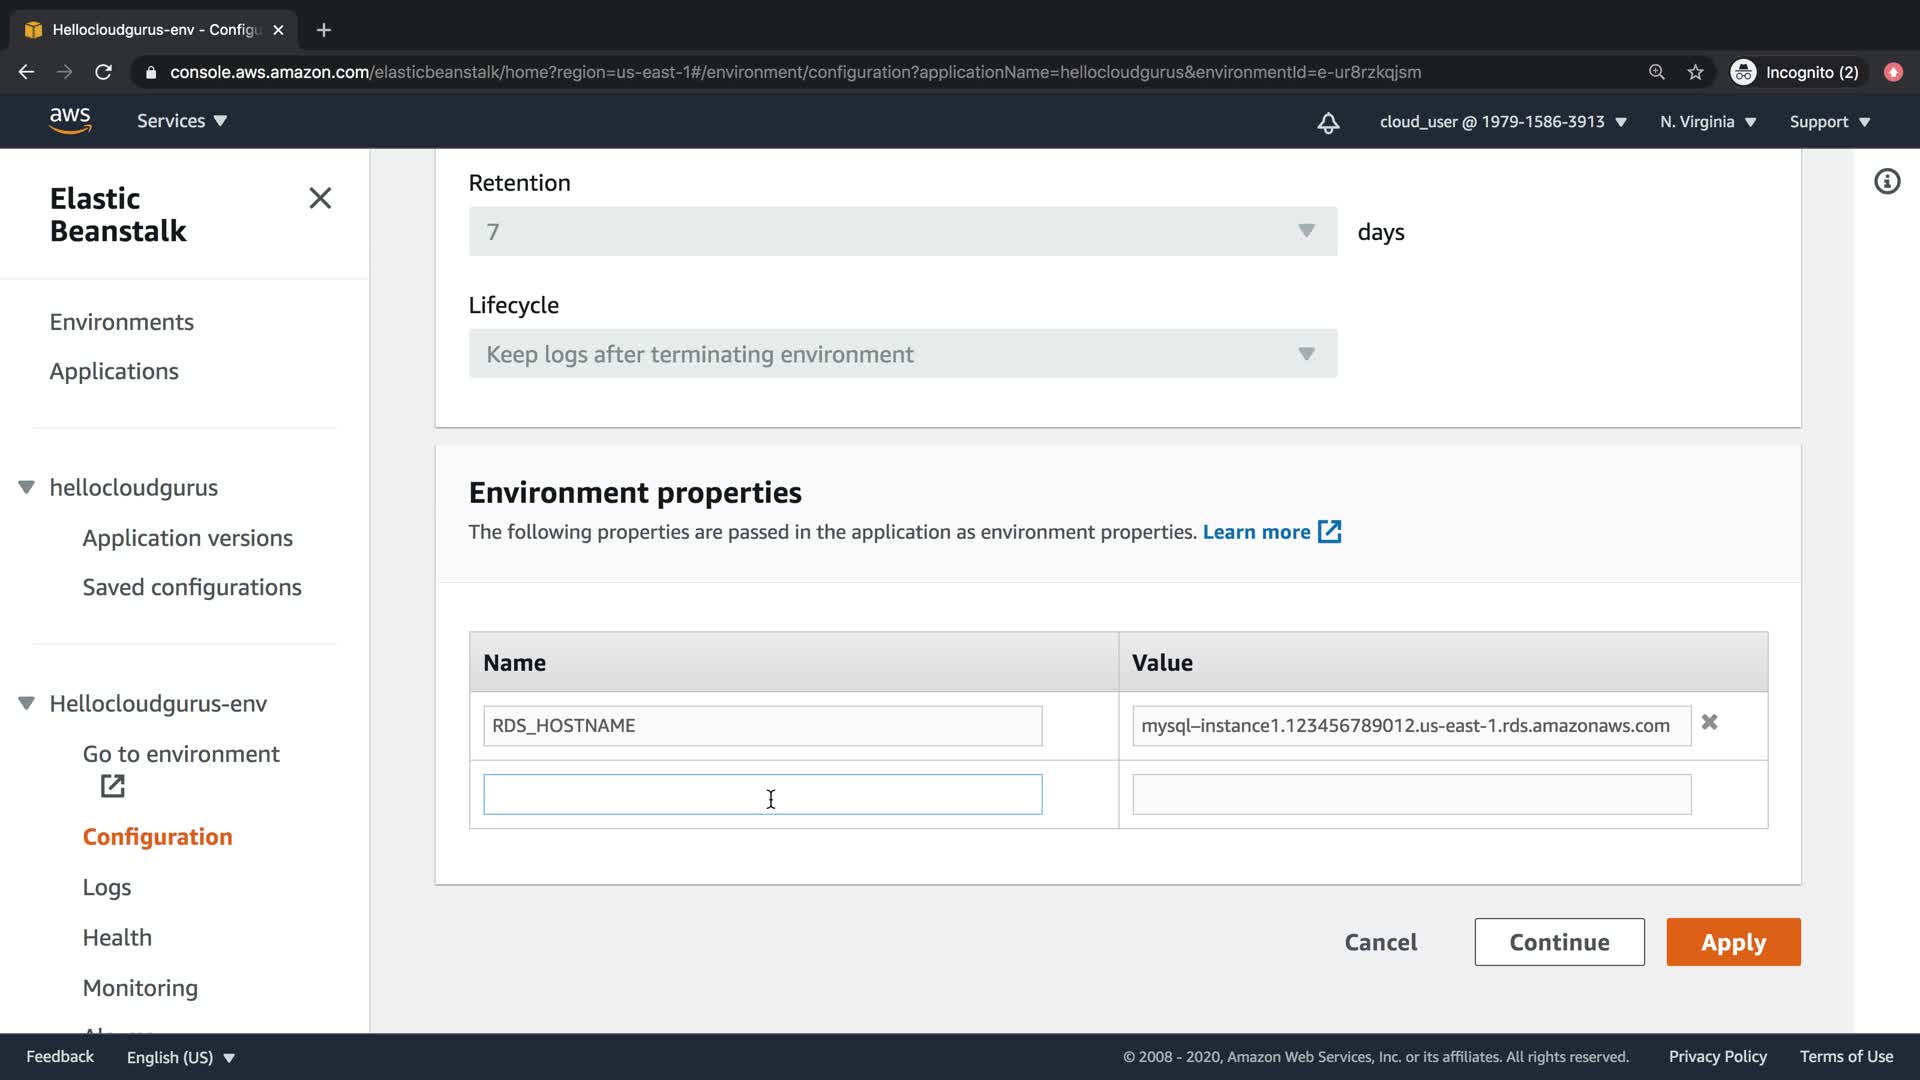1920x1080 pixels.
Task: Click the Continue button
Action: (1559, 942)
